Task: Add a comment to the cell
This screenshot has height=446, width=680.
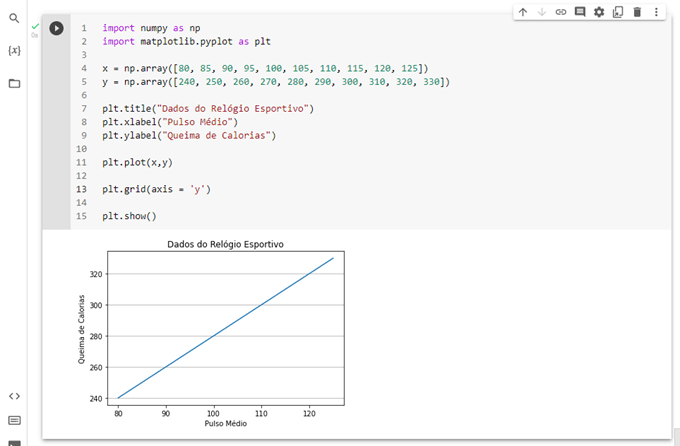Action: [x=580, y=12]
